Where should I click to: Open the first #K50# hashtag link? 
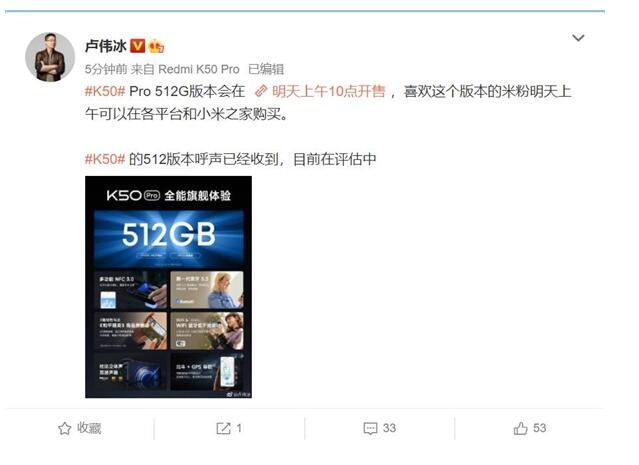click(x=105, y=91)
